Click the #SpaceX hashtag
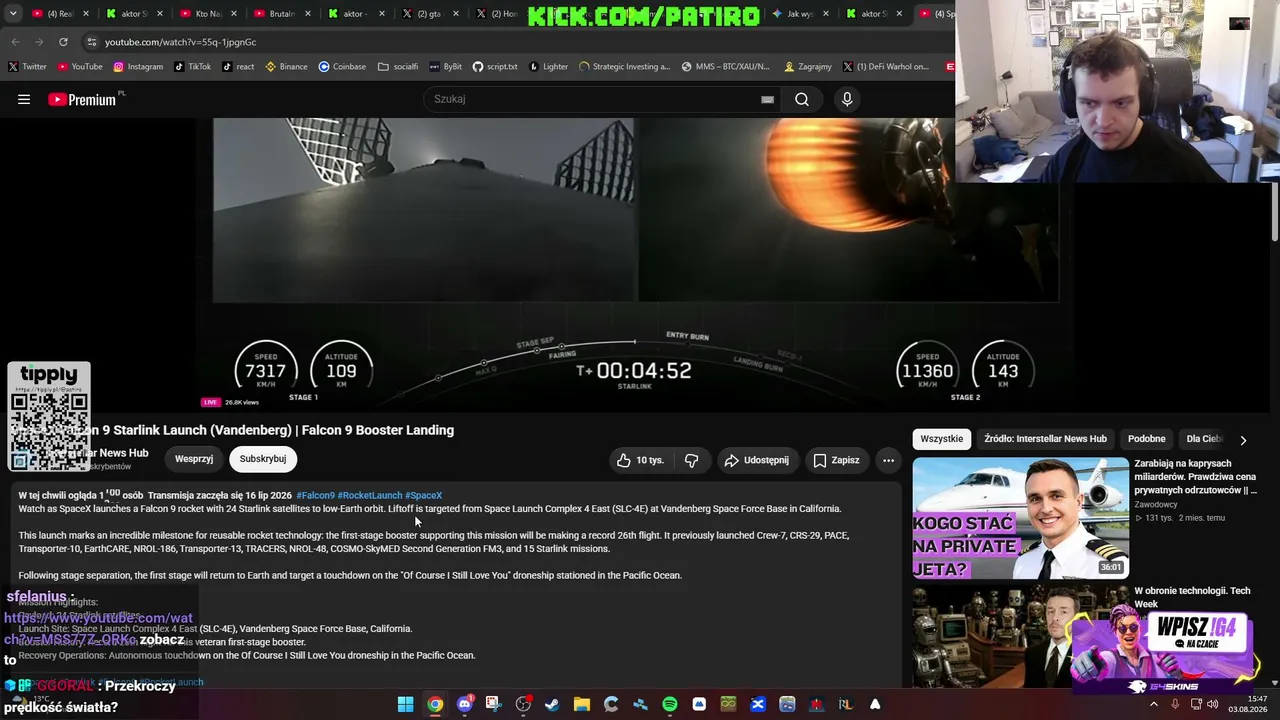 pyautogui.click(x=423, y=495)
